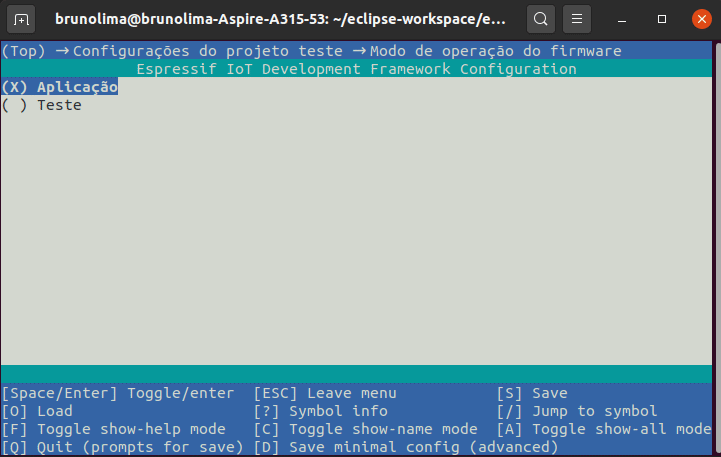Click the Espressif IoT Development Framework Configuration title
Viewport: 721px width, 457px height.
[356, 69]
